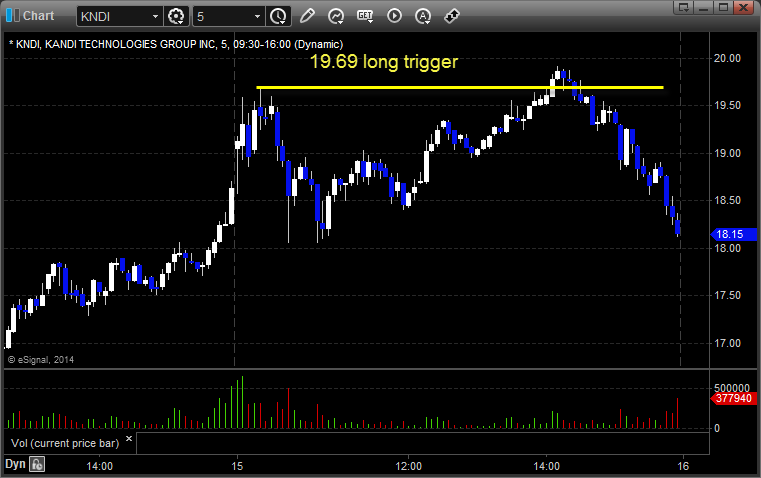This screenshot has width=761, height=478.
Task: Start bar replay with play icon
Action: (394, 16)
